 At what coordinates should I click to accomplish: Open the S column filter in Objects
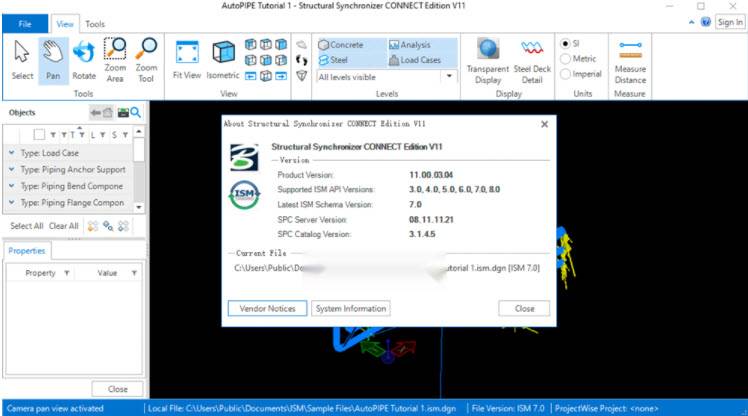[x=125, y=135]
